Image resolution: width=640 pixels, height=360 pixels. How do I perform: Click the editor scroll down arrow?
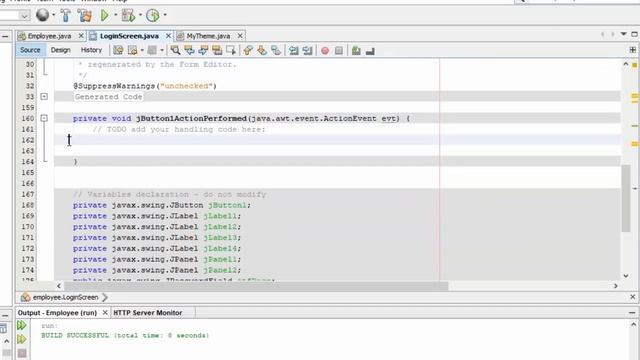pos(626,276)
